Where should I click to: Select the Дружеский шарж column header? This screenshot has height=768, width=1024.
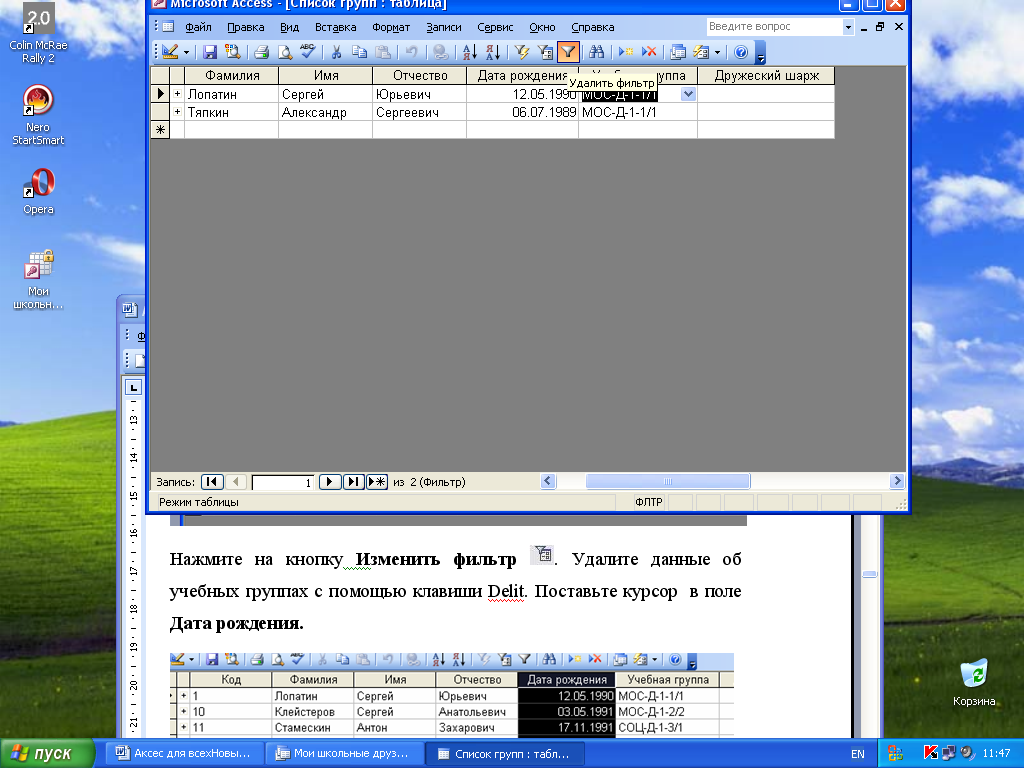(x=766, y=76)
